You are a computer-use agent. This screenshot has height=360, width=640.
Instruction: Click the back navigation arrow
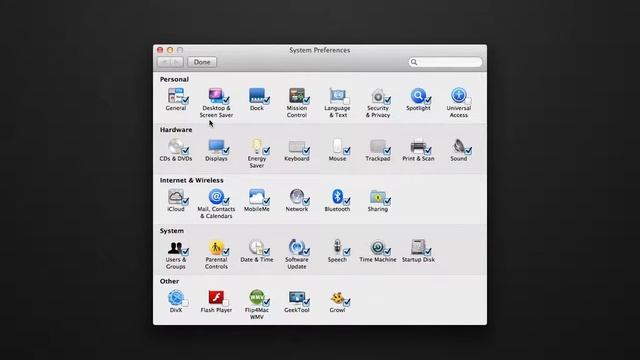pyautogui.click(x=164, y=62)
